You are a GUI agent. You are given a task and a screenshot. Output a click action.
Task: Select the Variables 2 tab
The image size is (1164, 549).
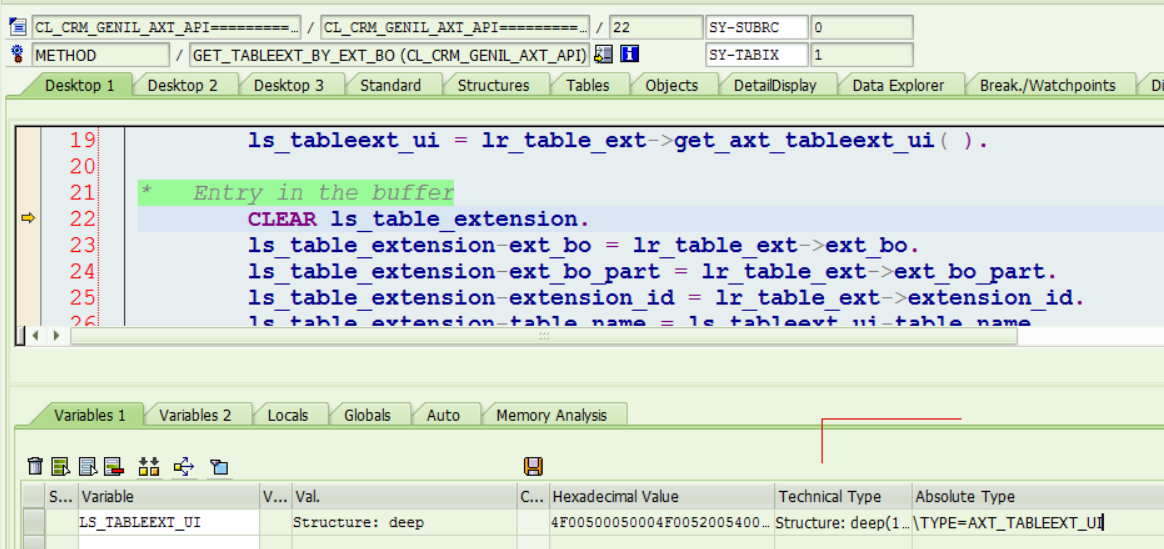click(x=195, y=415)
